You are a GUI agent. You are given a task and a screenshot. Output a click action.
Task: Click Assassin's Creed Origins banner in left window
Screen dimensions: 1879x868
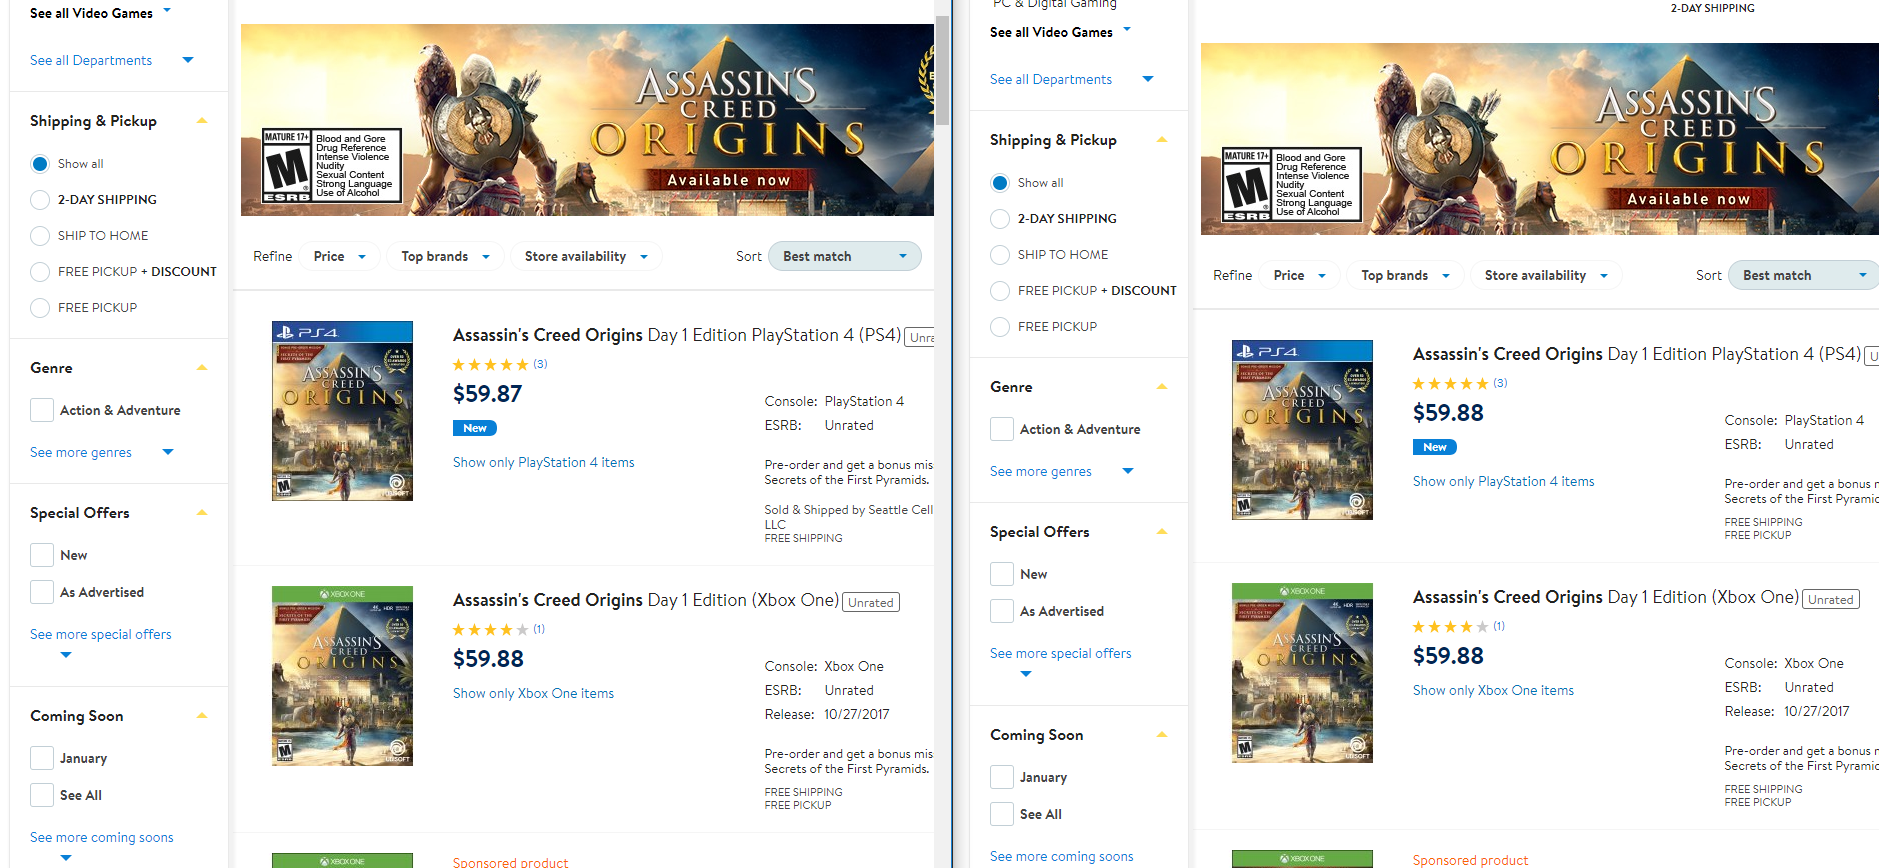(587, 120)
